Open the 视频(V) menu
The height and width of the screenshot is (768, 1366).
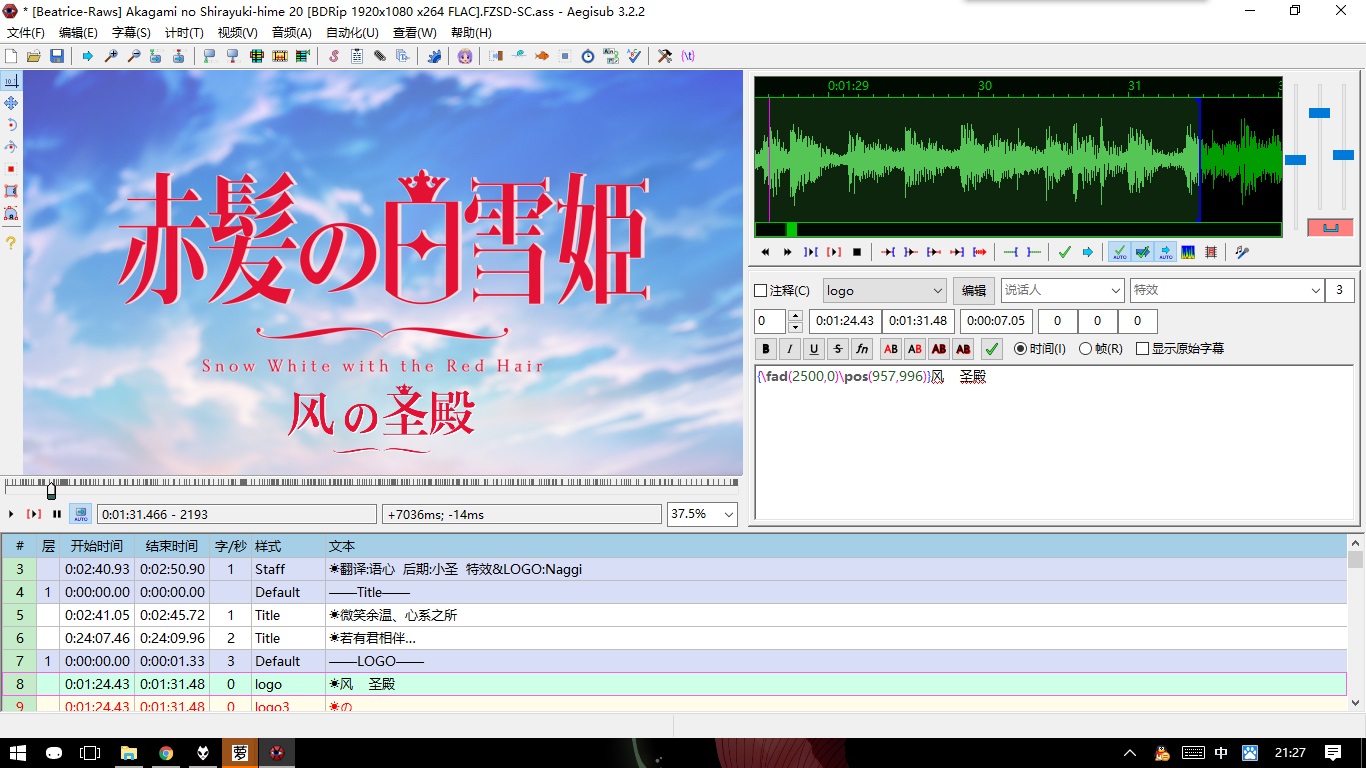coord(238,33)
